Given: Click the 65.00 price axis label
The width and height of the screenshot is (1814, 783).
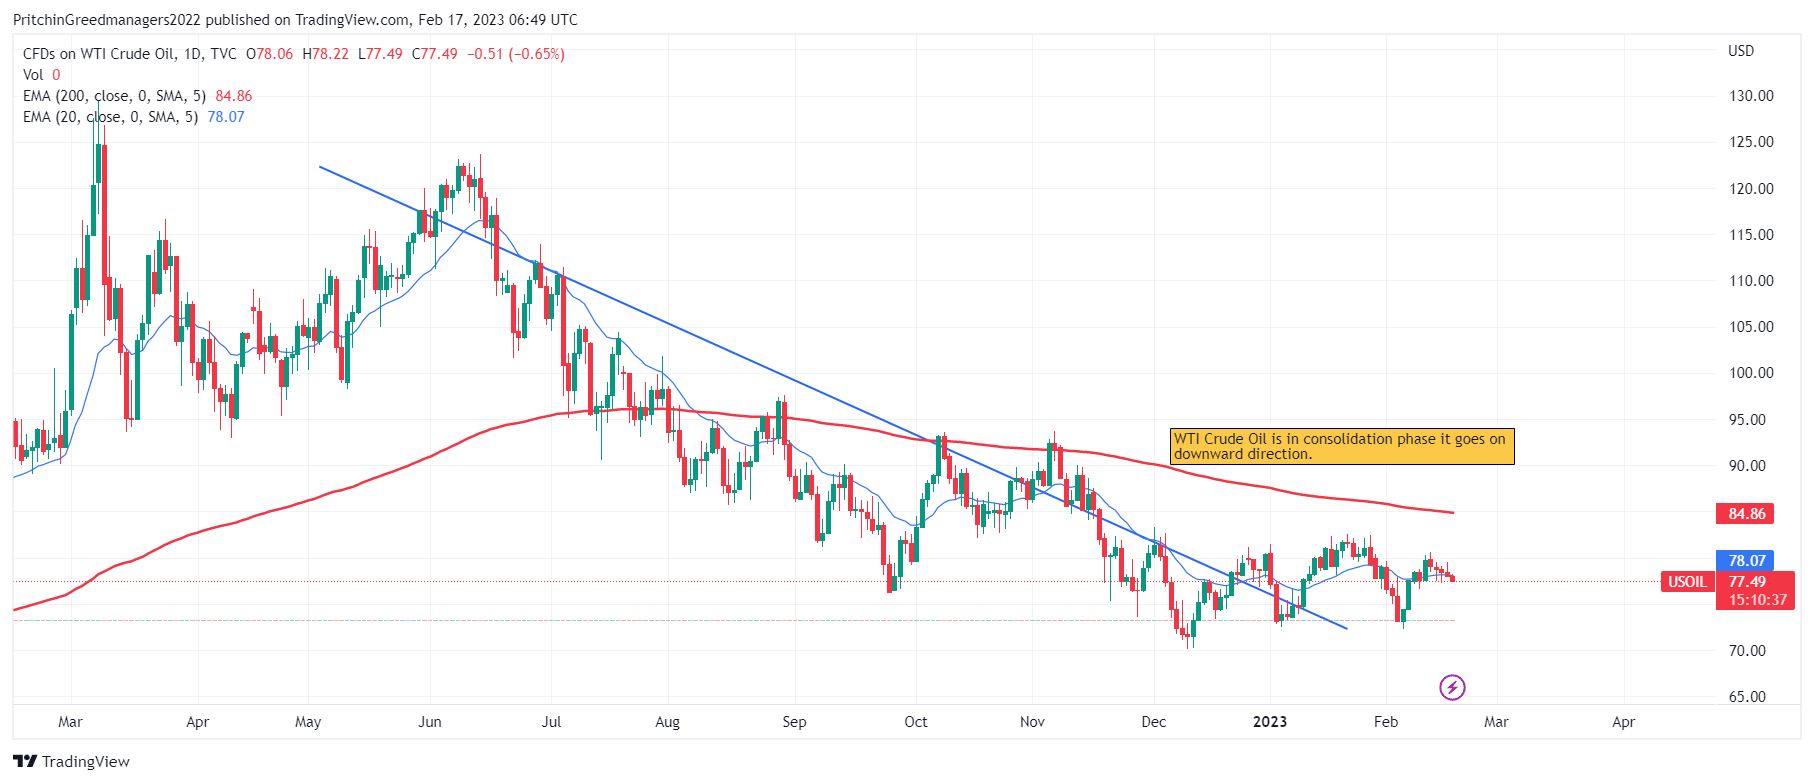Looking at the screenshot, I should point(1747,697).
